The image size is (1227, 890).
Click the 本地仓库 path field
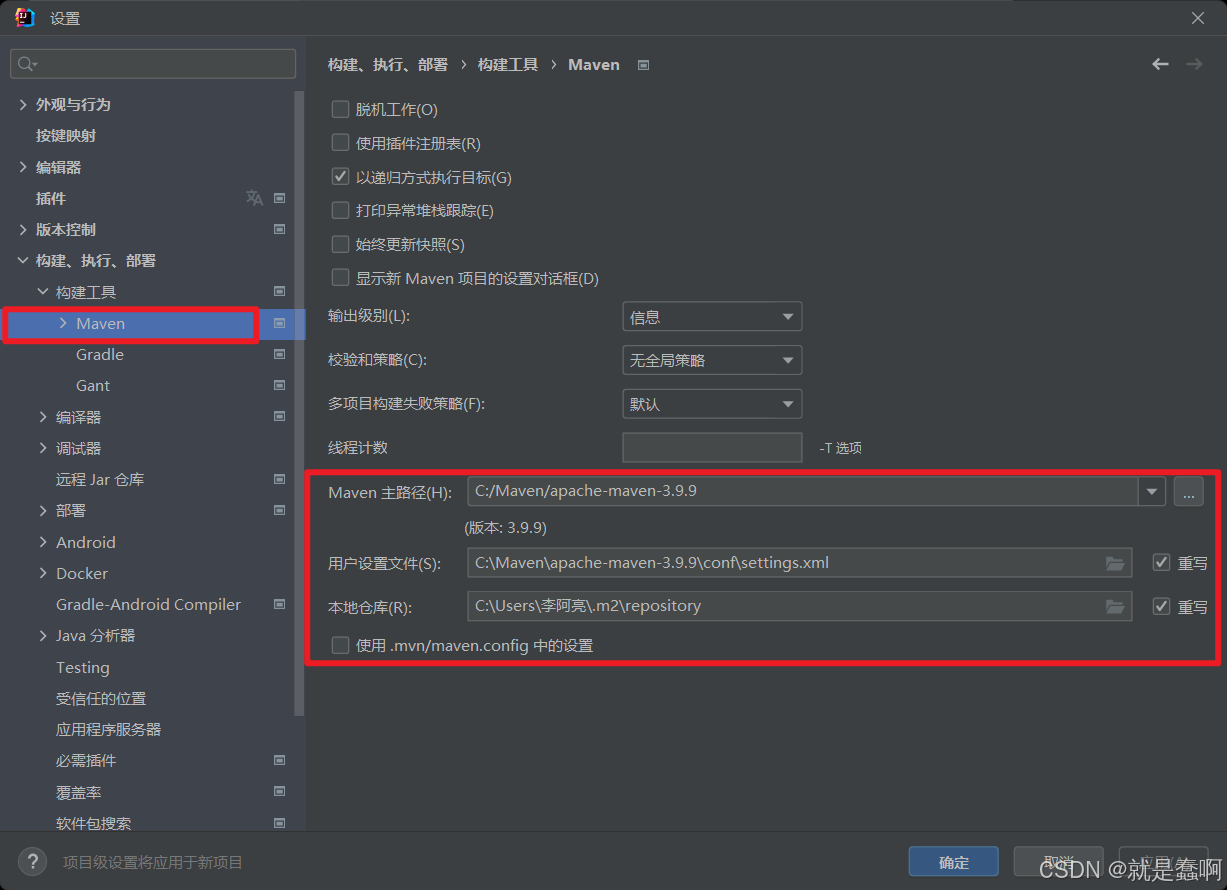[800, 606]
